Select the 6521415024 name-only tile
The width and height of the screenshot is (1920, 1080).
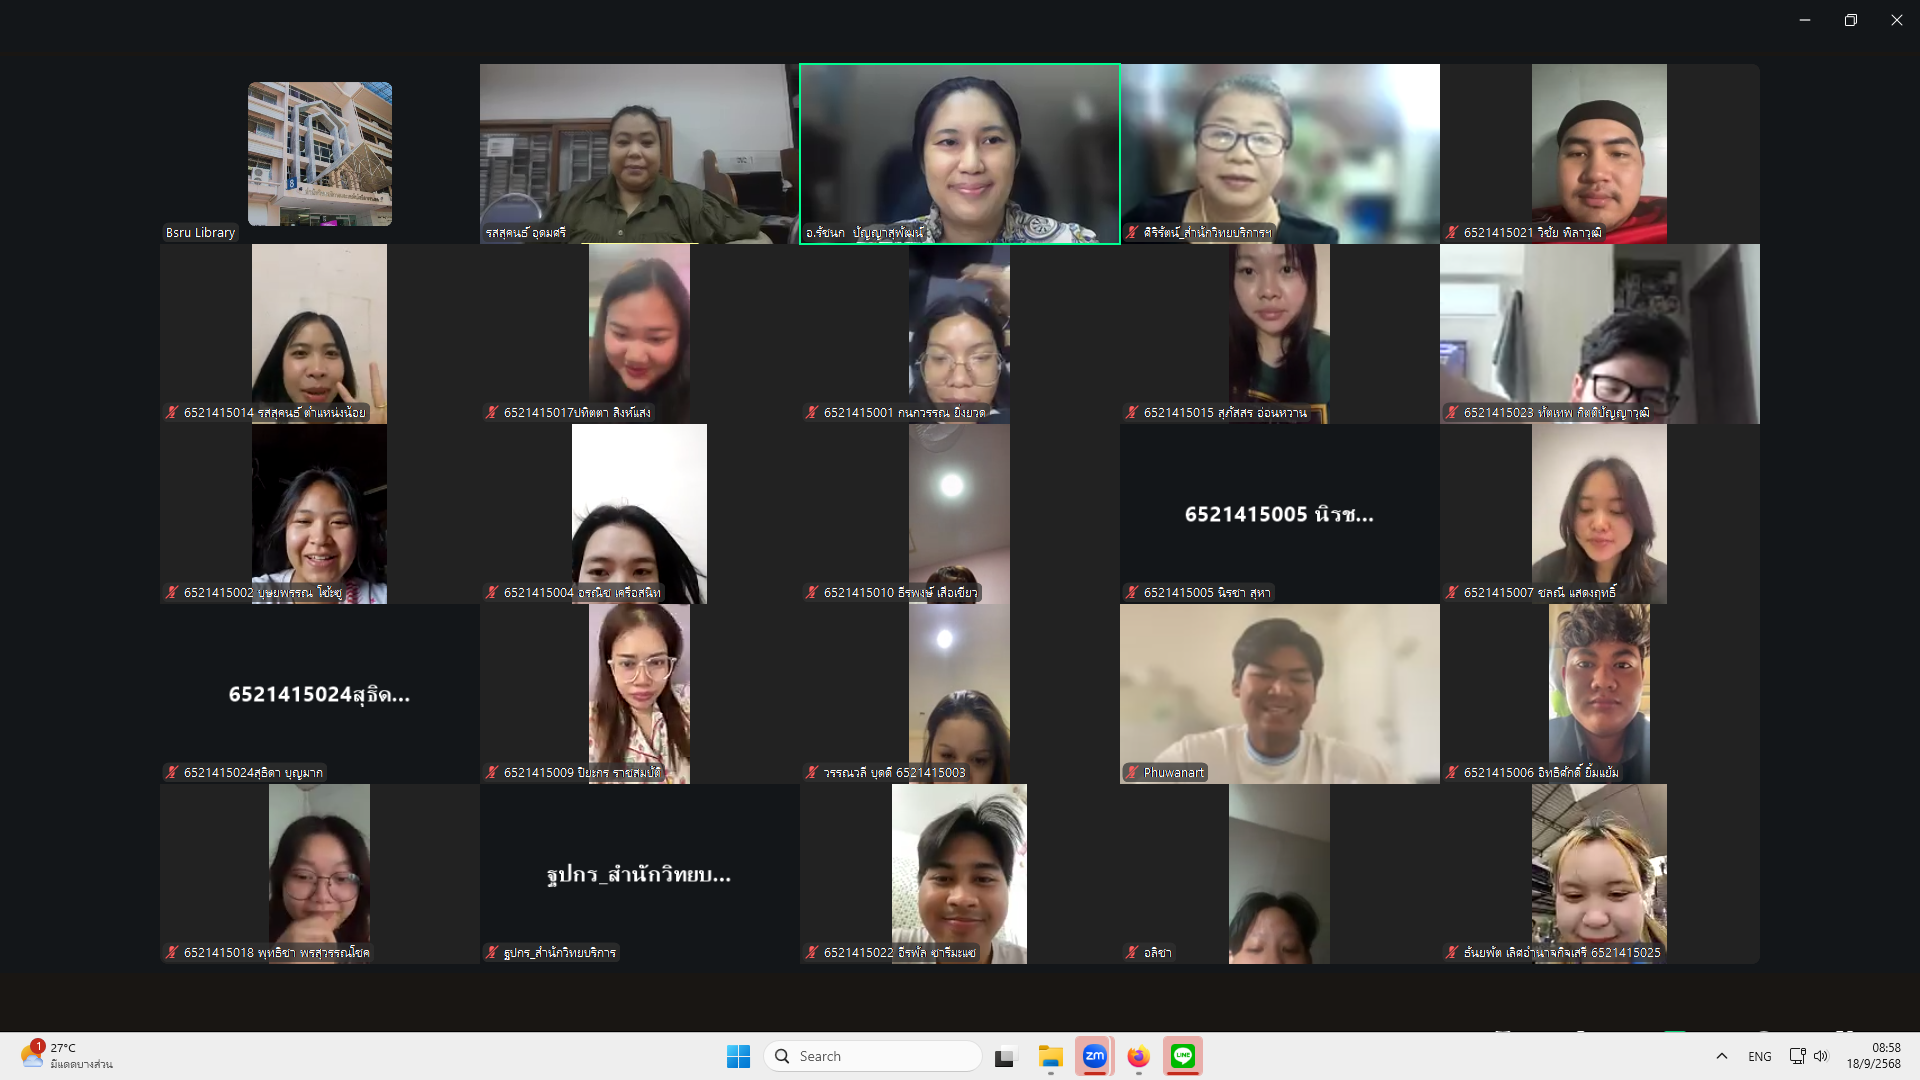point(320,694)
